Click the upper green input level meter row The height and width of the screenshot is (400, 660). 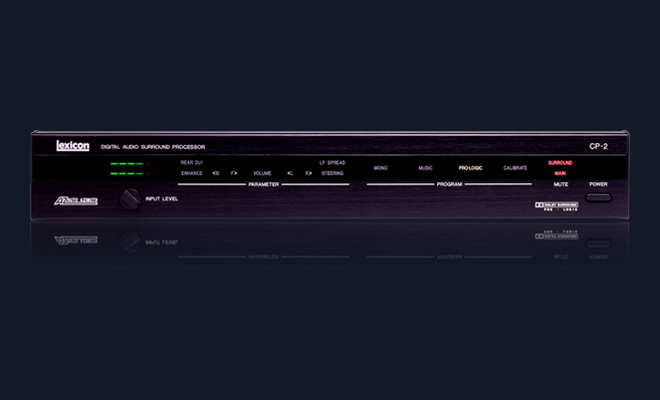[x=130, y=163]
